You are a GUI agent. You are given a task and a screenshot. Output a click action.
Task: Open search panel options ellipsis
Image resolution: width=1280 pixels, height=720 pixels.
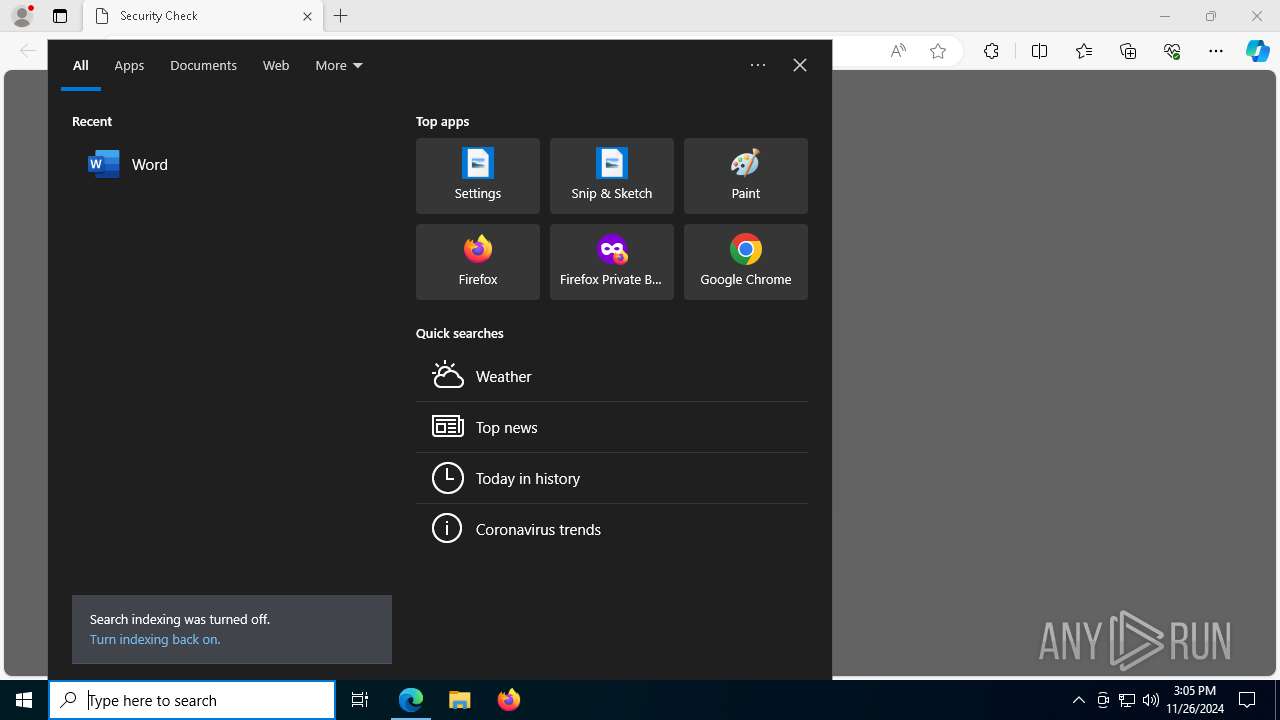758,65
